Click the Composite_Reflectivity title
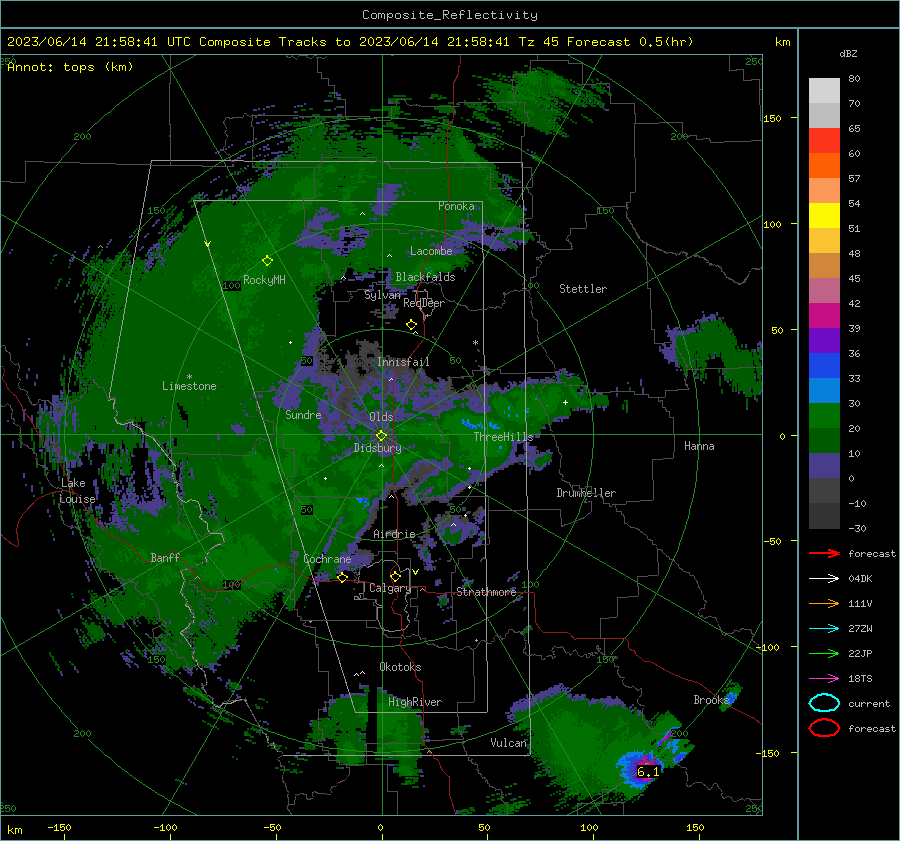Viewport: 900px width, 841px height. pyautogui.click(x=449, y=15)
